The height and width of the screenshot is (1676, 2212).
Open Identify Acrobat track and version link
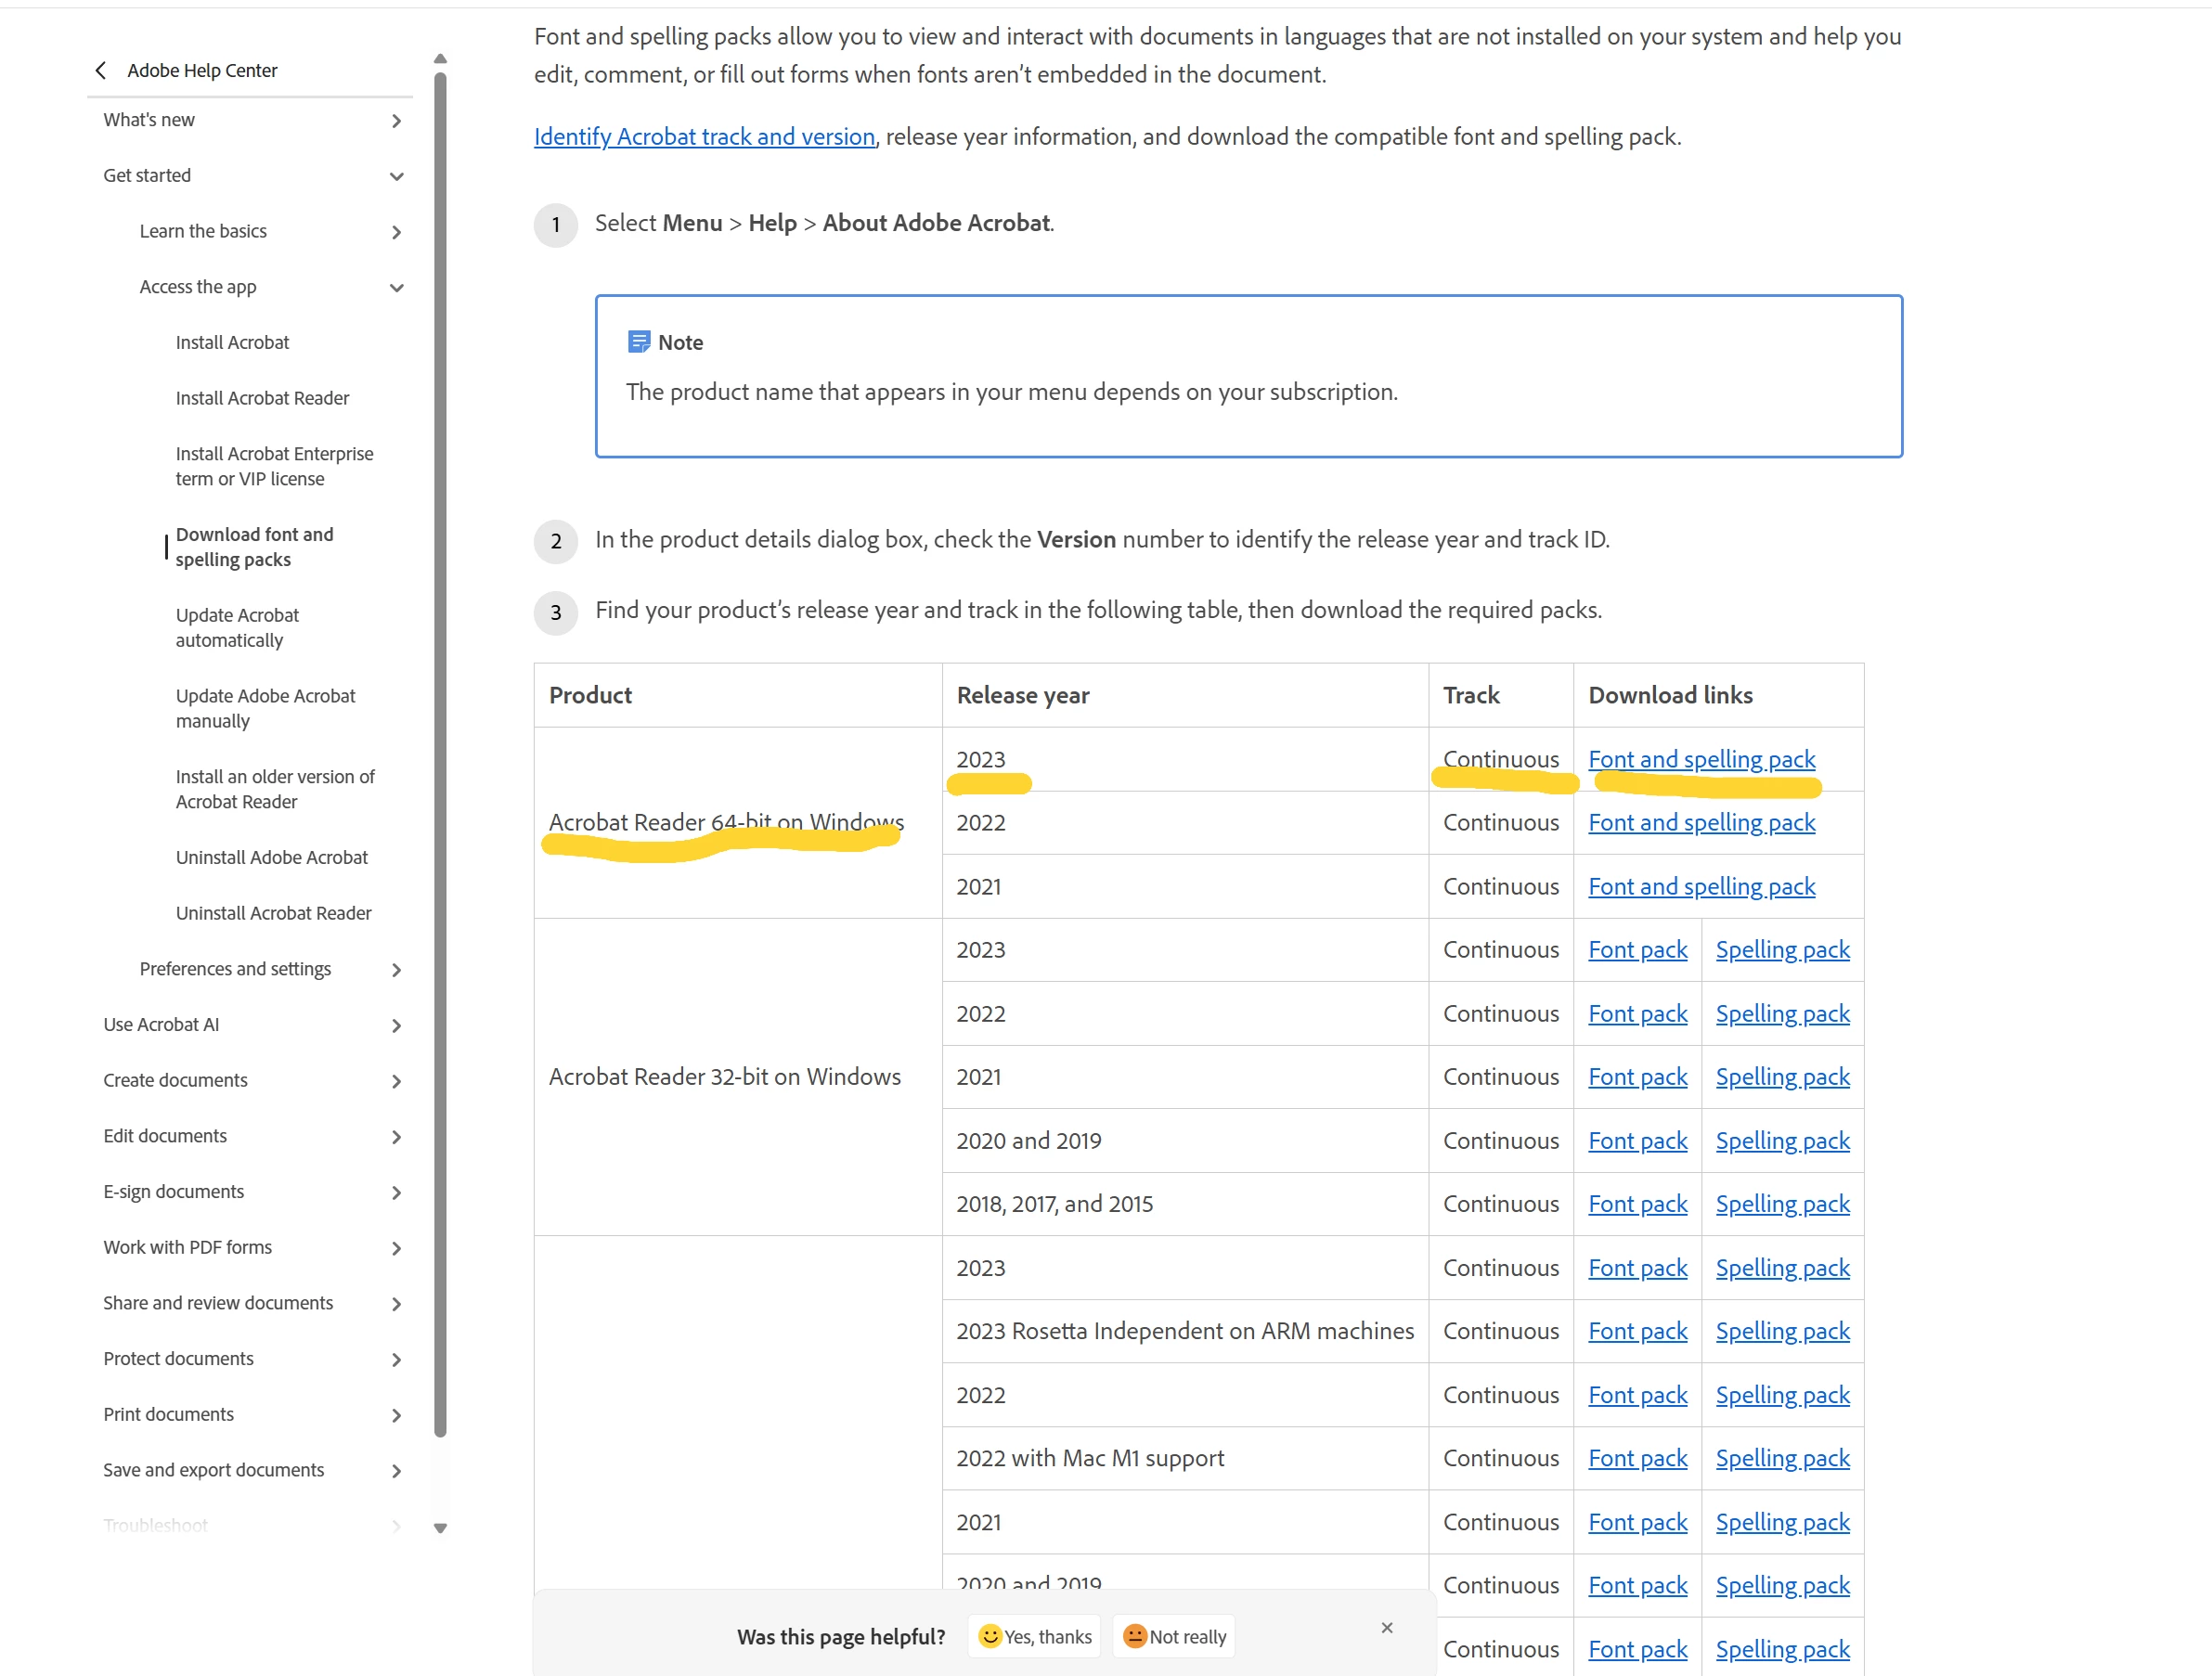click(704, 137)
